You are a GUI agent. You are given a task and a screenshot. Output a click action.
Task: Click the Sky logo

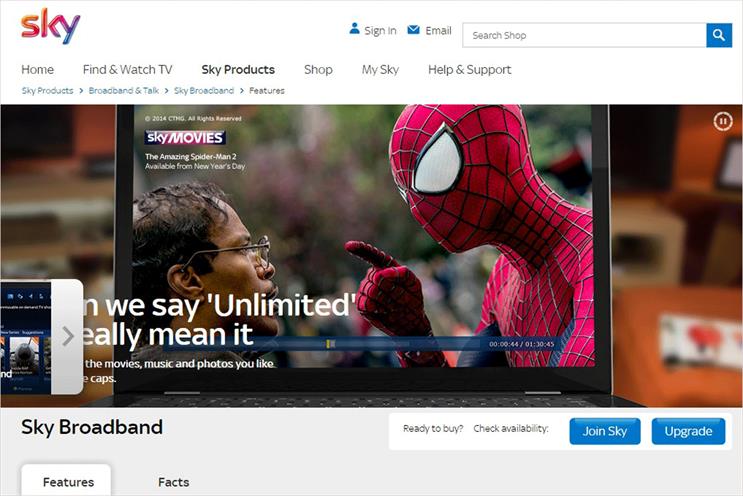[51, 27]
